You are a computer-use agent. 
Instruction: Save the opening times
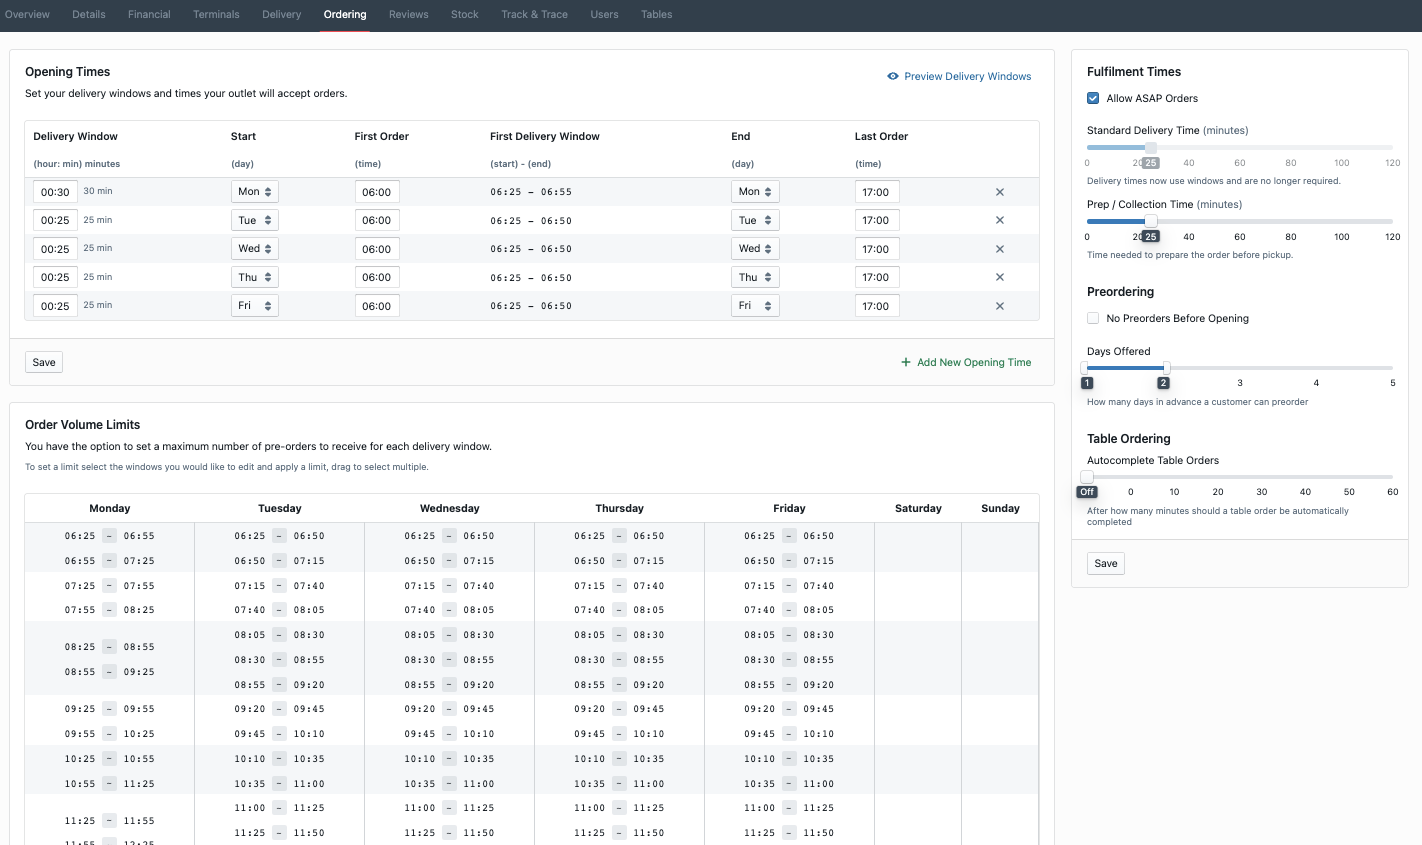pos(44,362)
